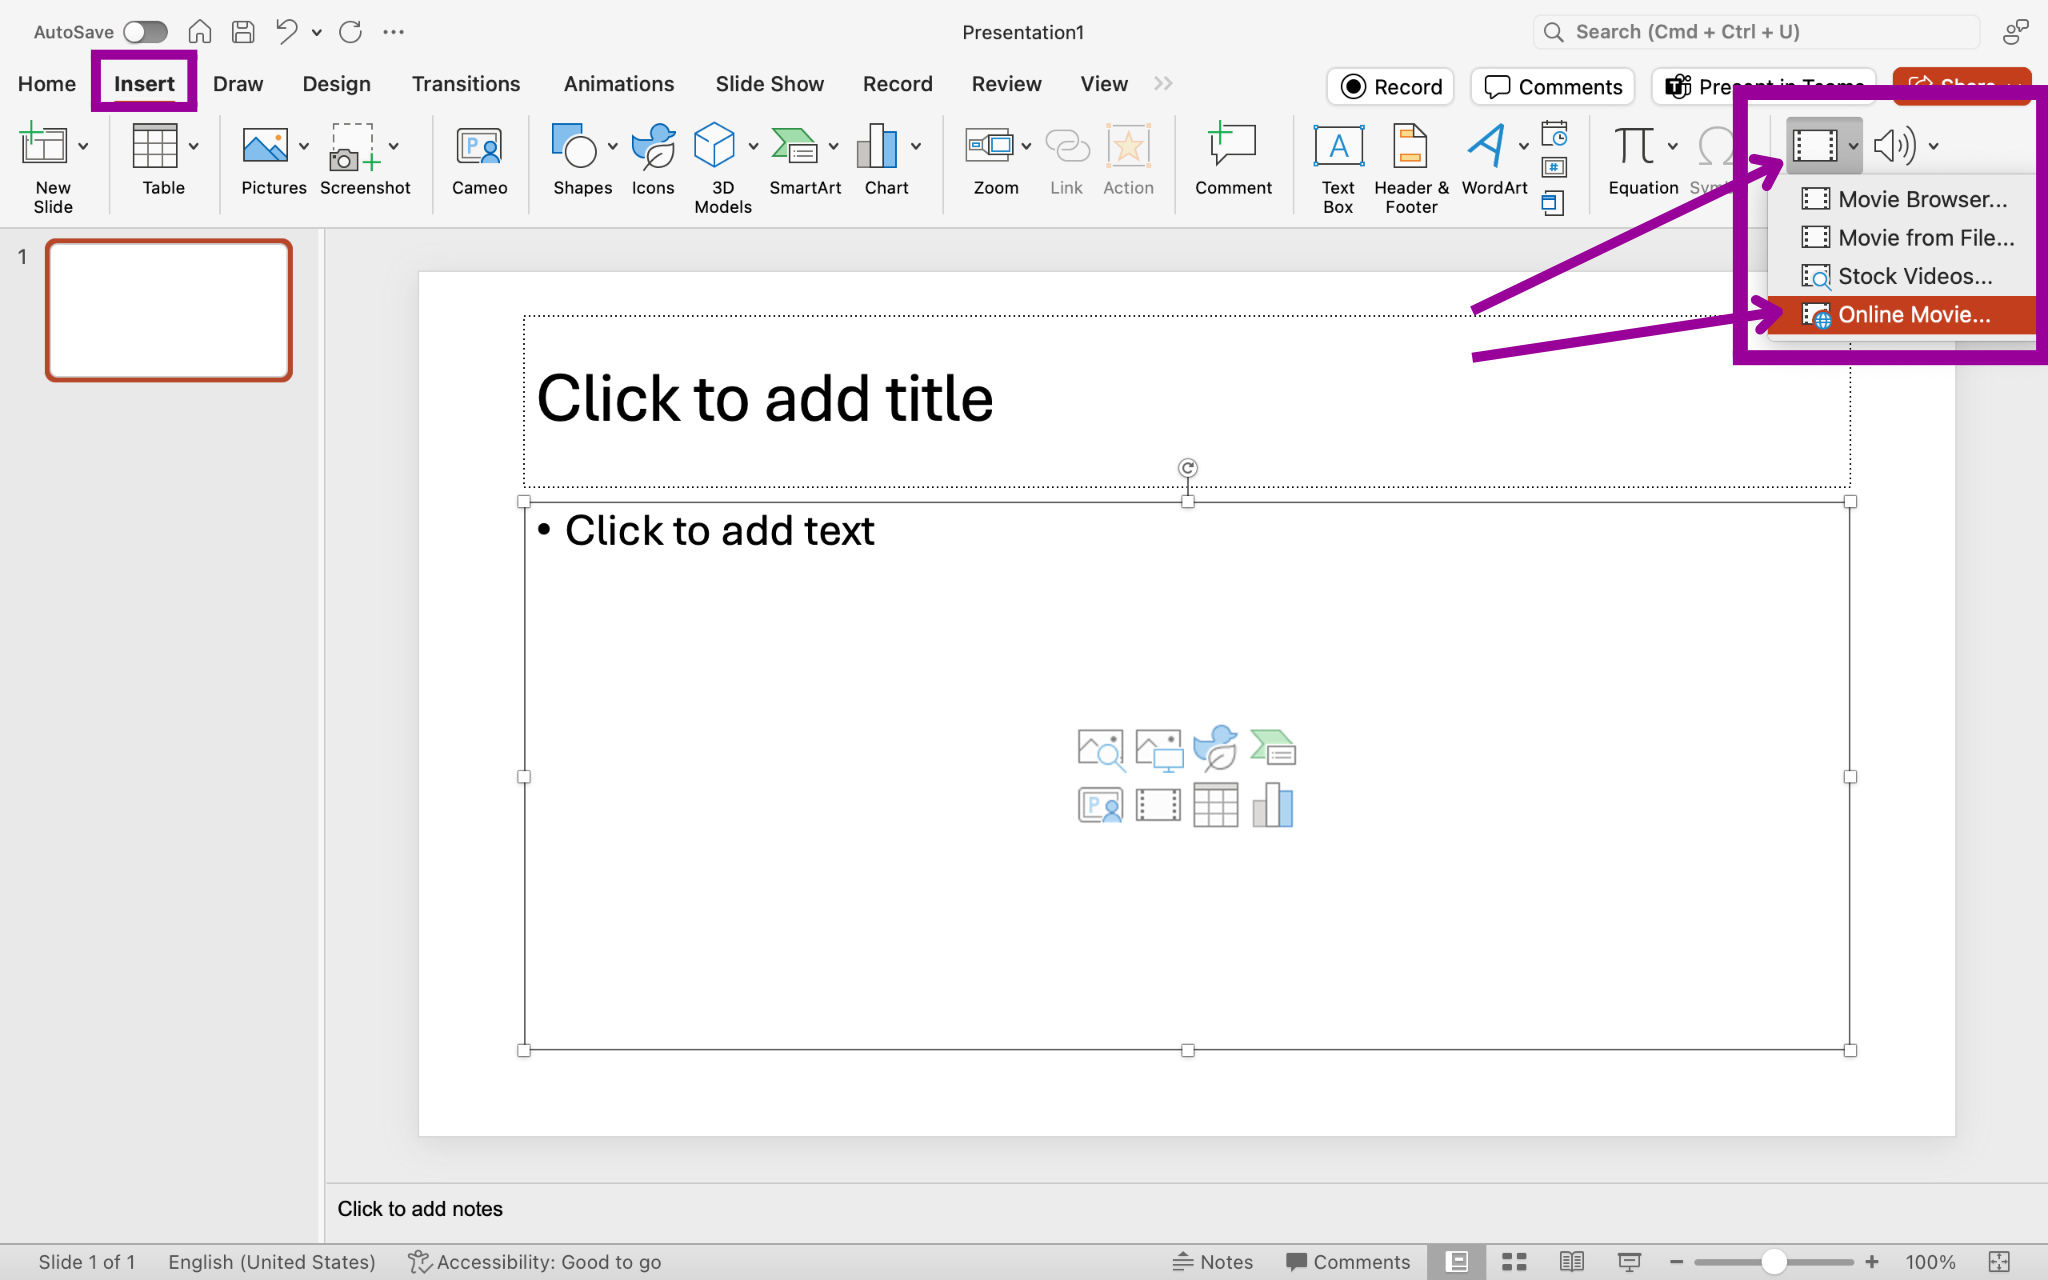The height and width of the screenshot is (1280, 2048).
Task: Insert a SmartArt graphic
Action: (795, 146)
